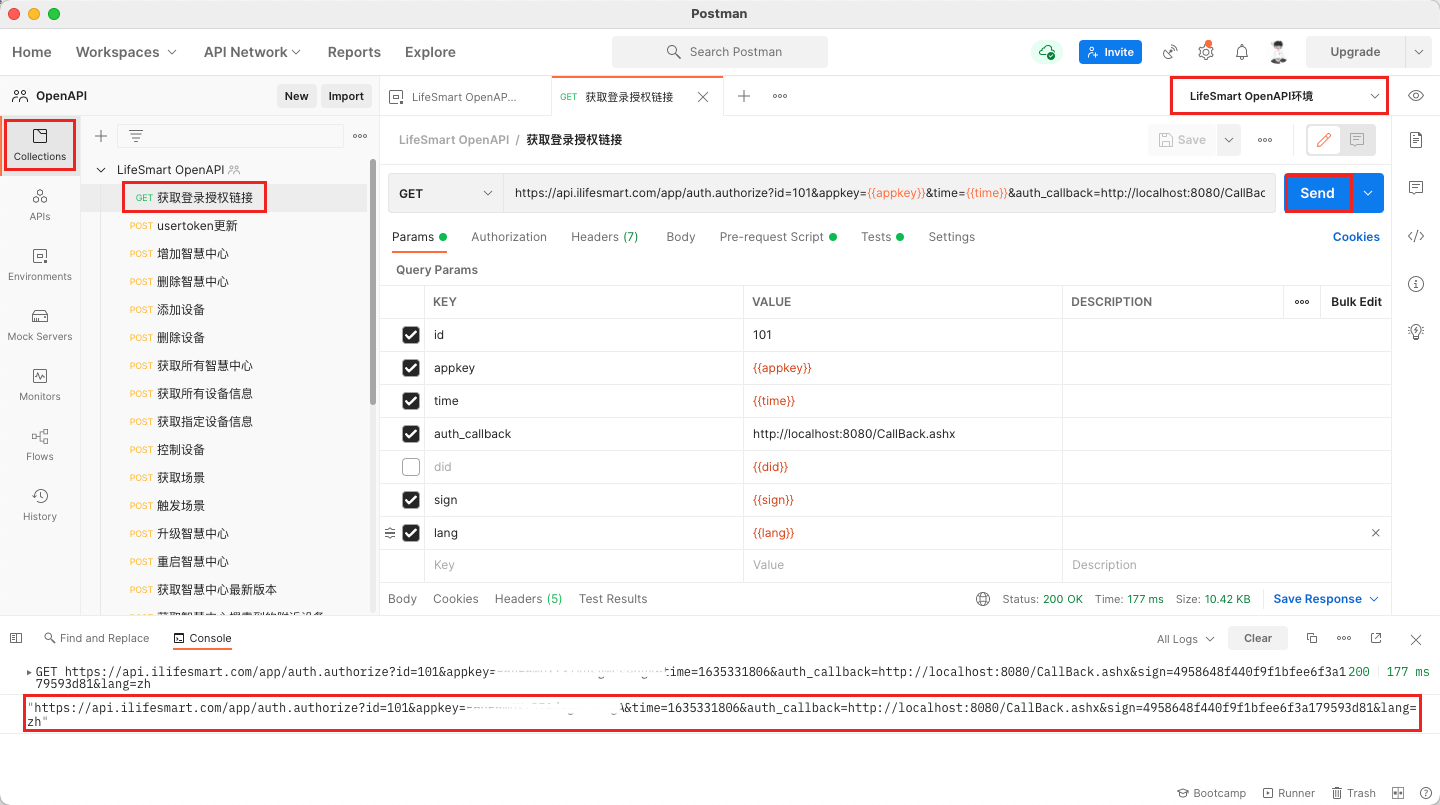
Task: Click the Import button
Action: 346,96
